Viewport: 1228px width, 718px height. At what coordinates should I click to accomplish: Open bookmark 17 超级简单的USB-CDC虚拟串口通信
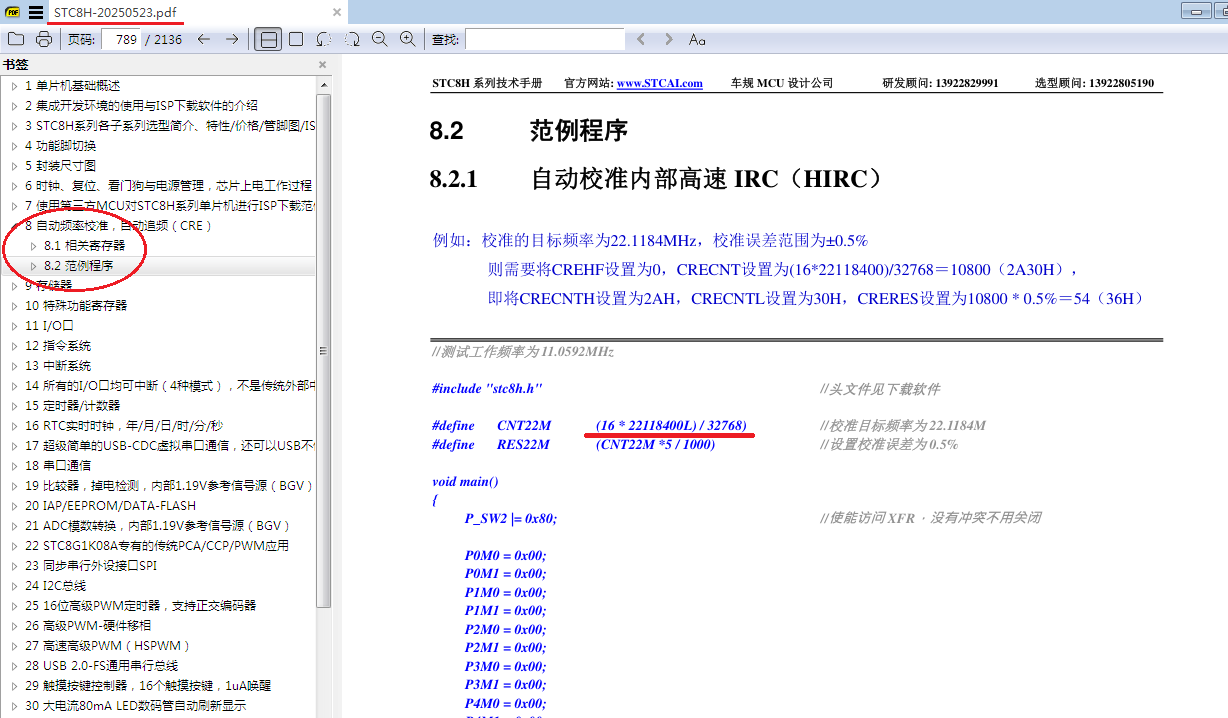170,445
